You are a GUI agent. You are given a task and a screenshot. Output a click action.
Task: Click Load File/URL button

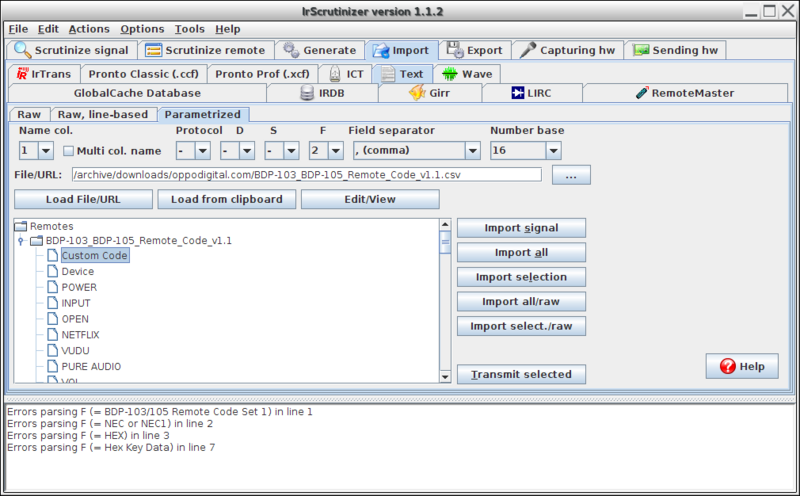pos(83,199)
